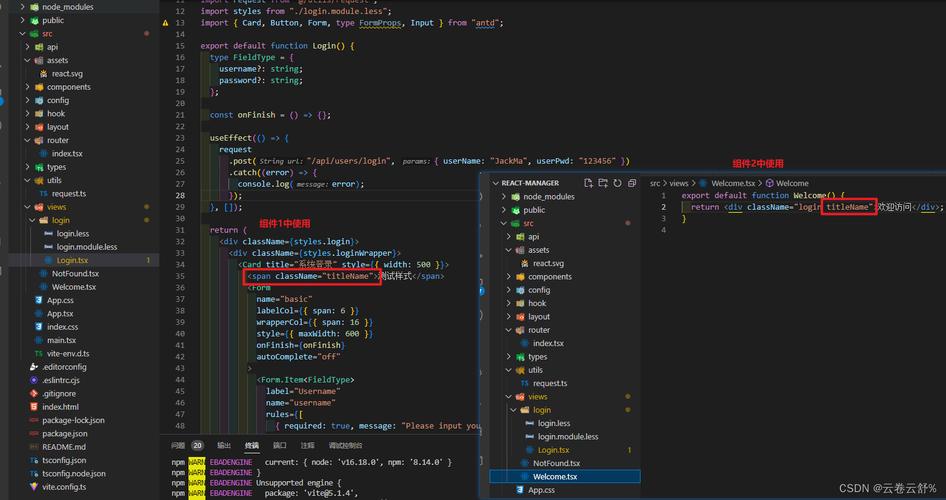
Task: Collapse the REACT-MANAGER root section chevron
Action: click(x=496, y=183)
